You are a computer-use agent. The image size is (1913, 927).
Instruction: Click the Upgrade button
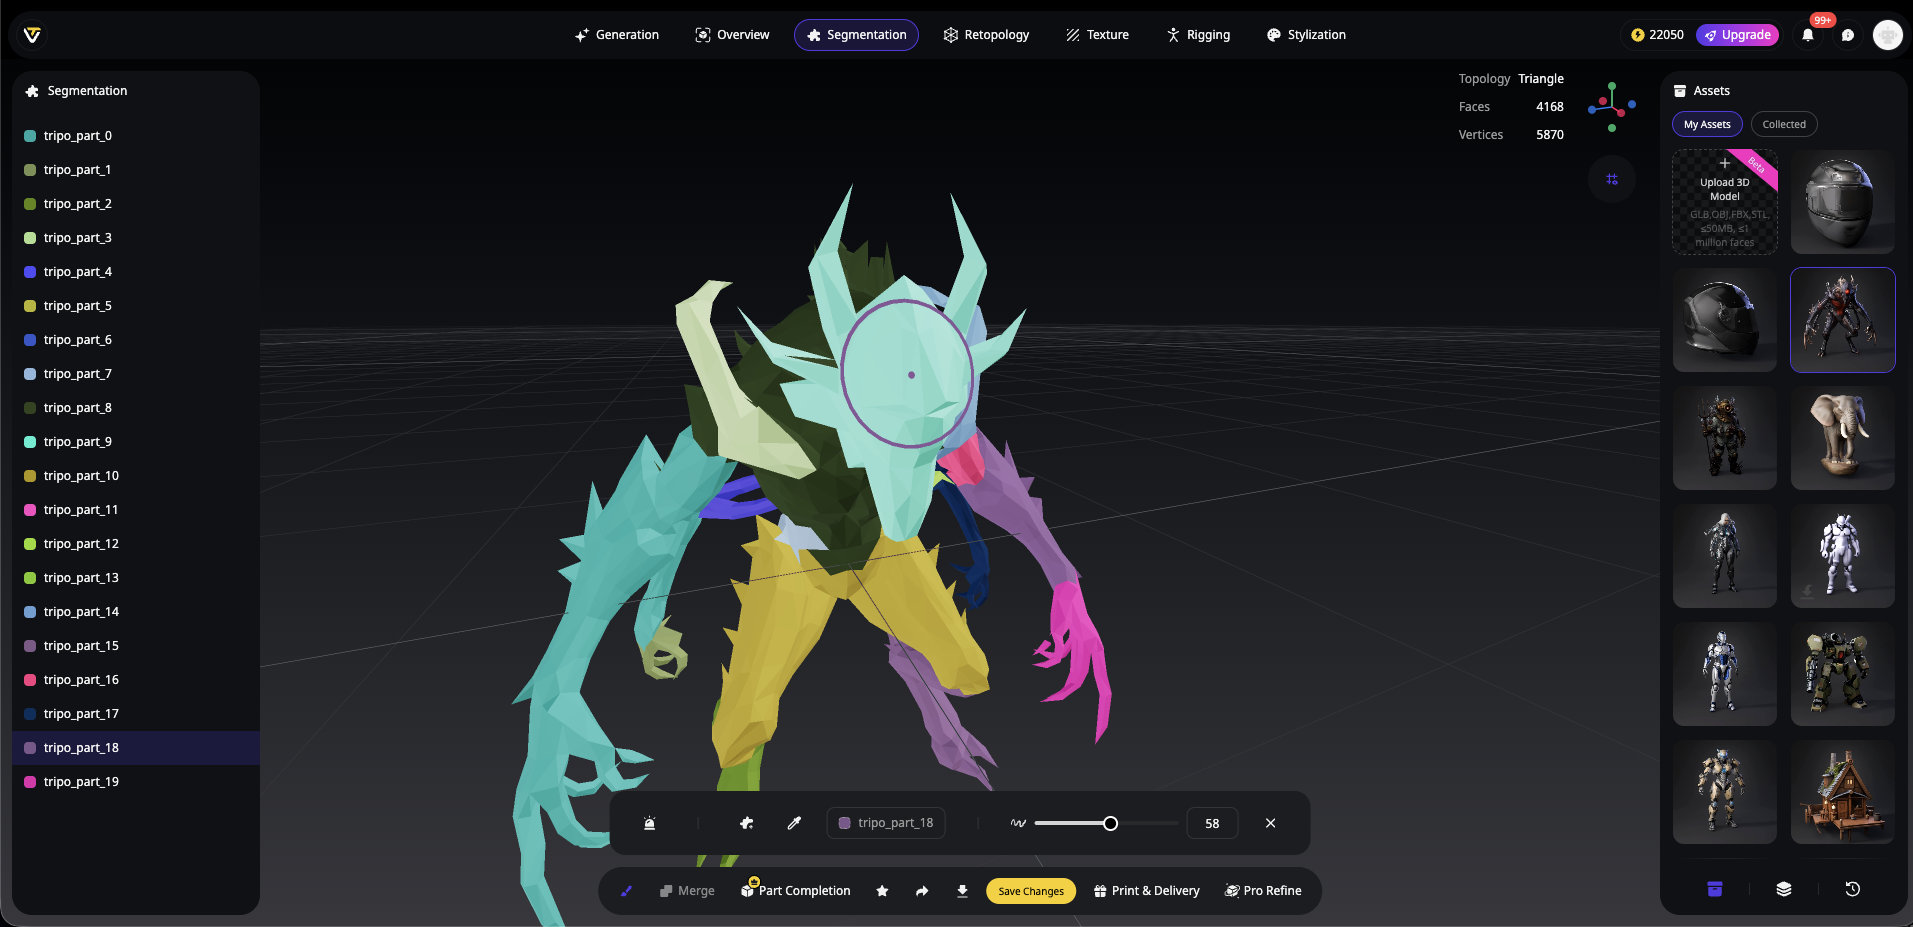(1737, 35)
